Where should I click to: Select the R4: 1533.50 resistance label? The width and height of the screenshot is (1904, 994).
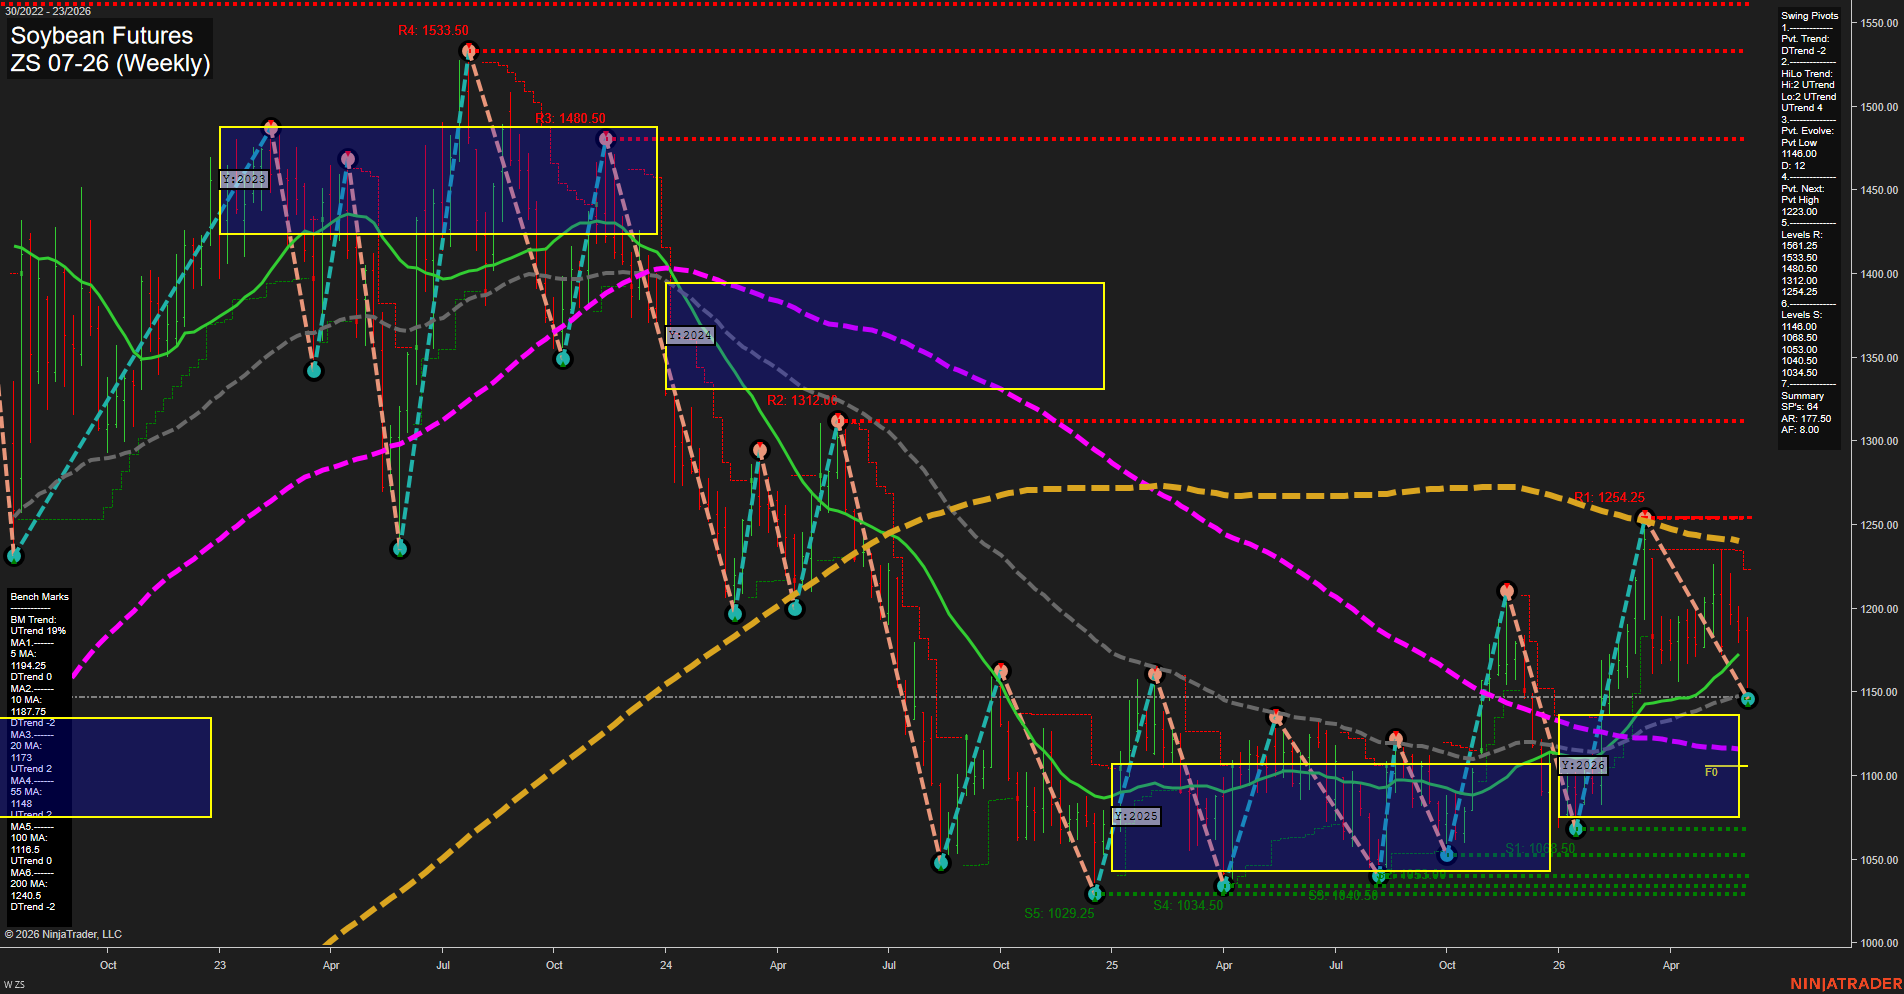click(x=433, y=31)
